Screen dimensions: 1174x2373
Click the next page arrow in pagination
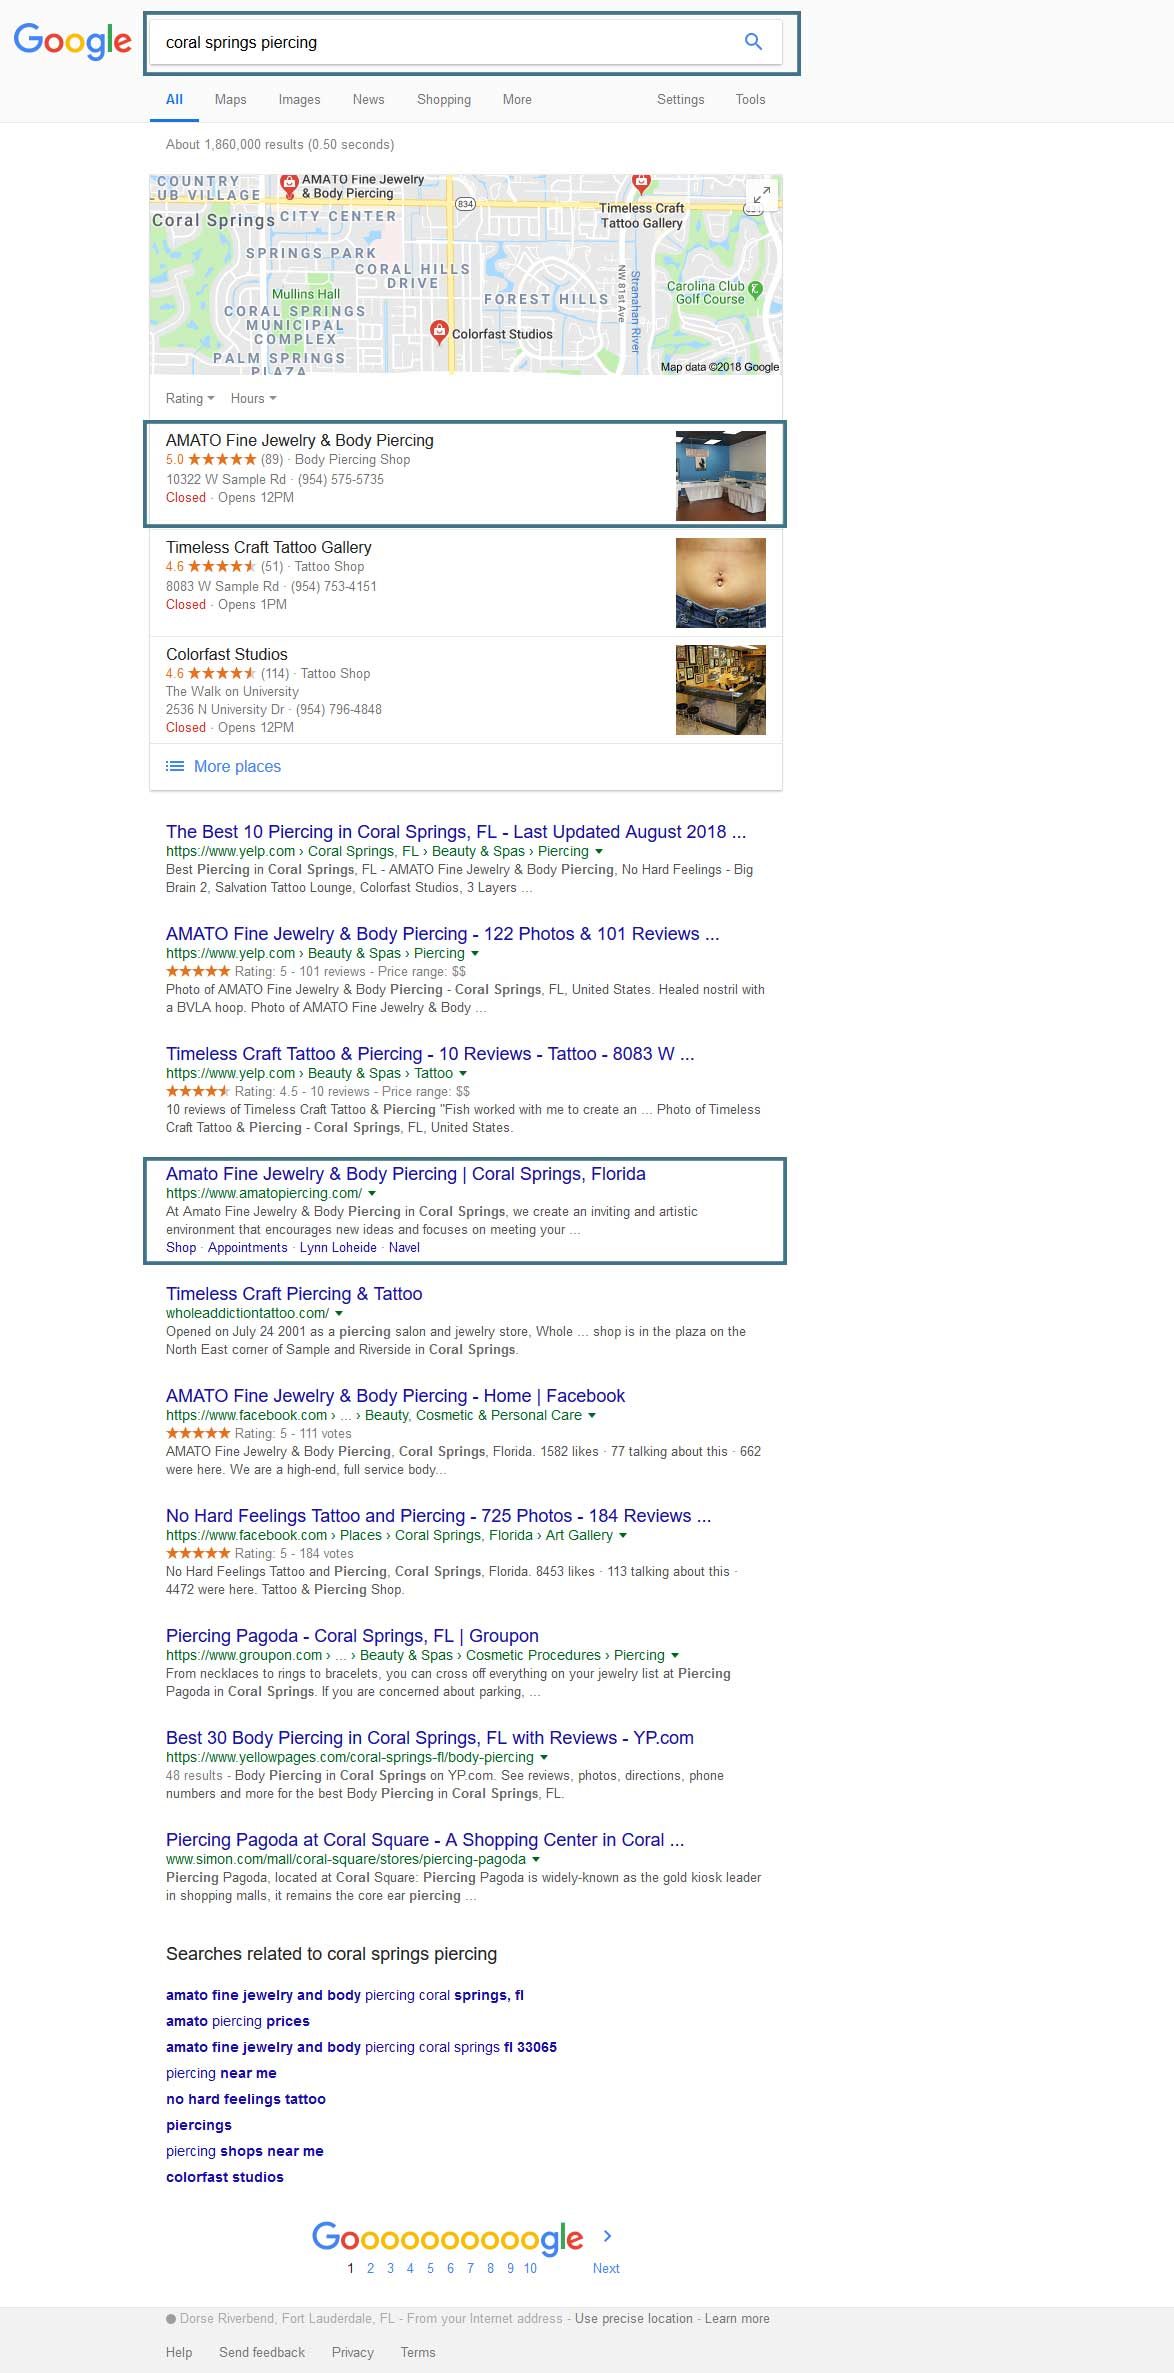coord(607,2236)
